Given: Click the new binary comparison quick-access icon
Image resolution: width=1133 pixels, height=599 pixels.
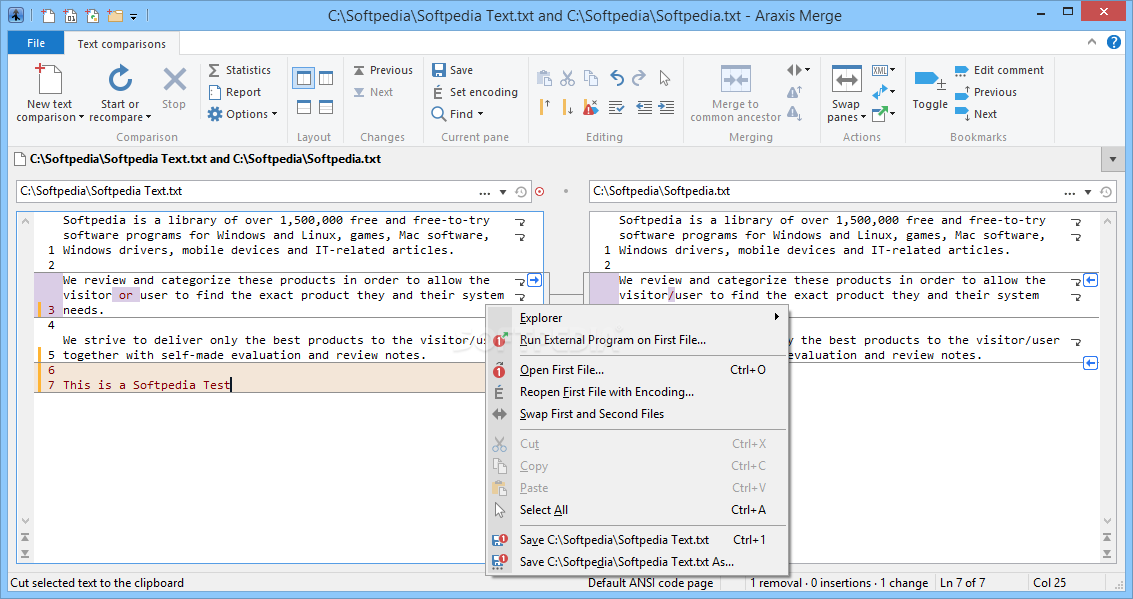Looking at the screenshot, I should tap(70, 15).
